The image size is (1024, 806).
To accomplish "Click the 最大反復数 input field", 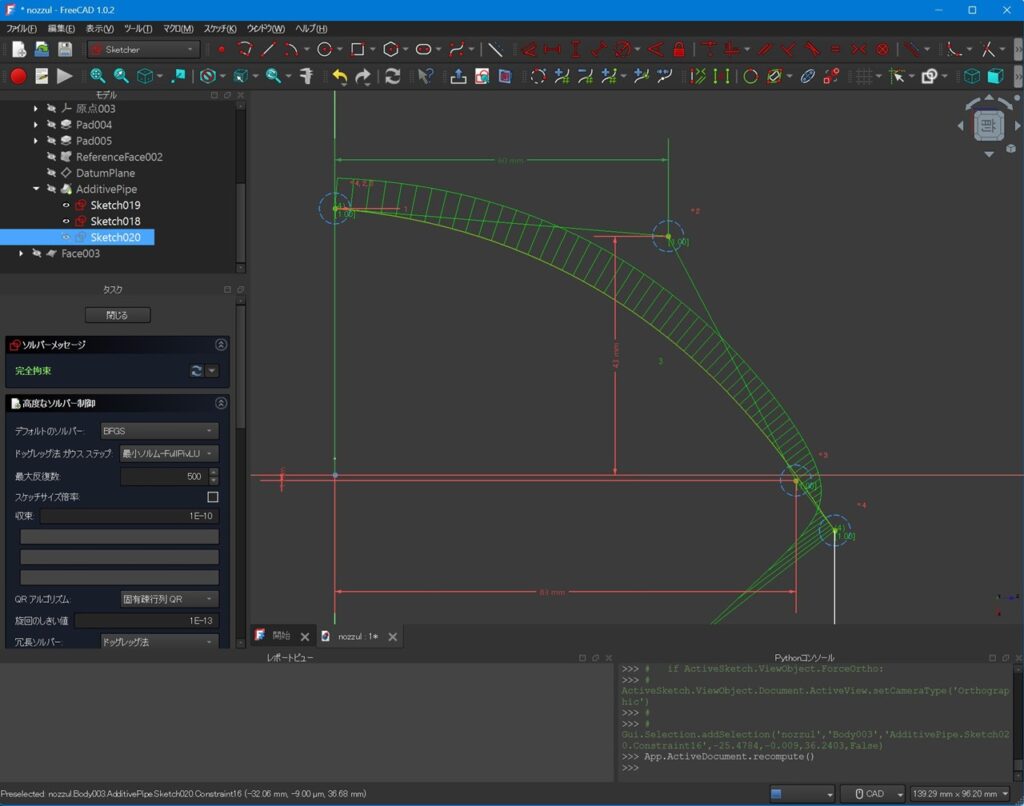I will click(164, 477).
